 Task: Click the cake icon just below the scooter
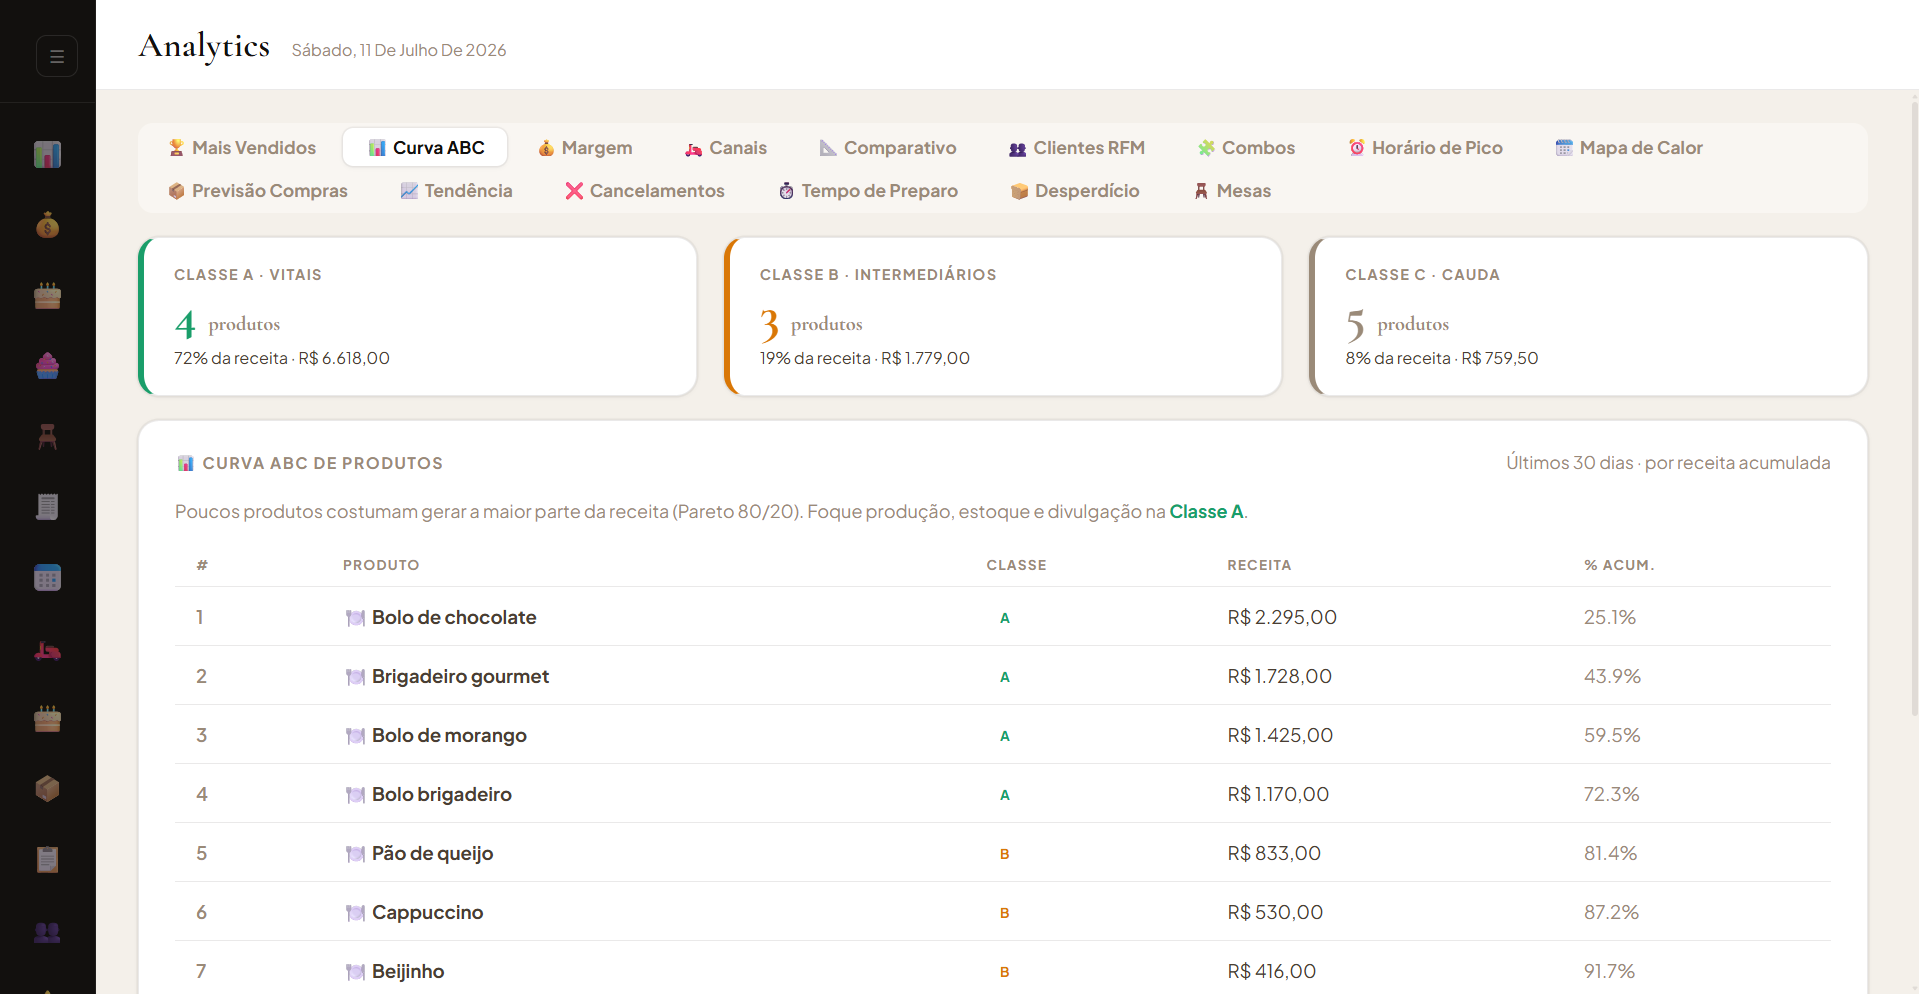tap(47, 719)
